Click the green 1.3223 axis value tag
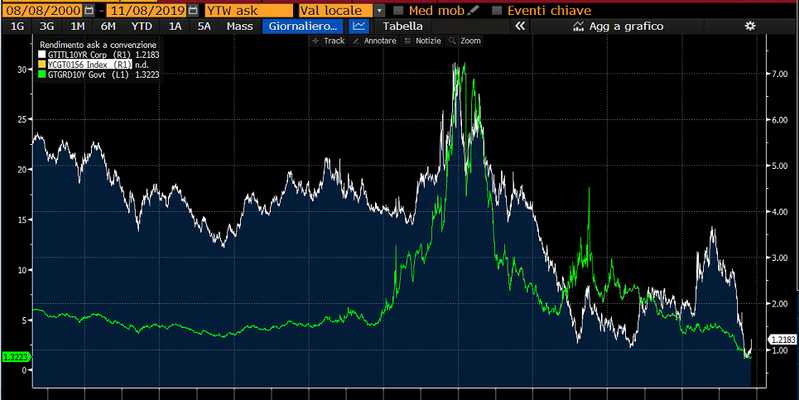The height and width of the screenshot is (400, 799). (x=16, y=357)
